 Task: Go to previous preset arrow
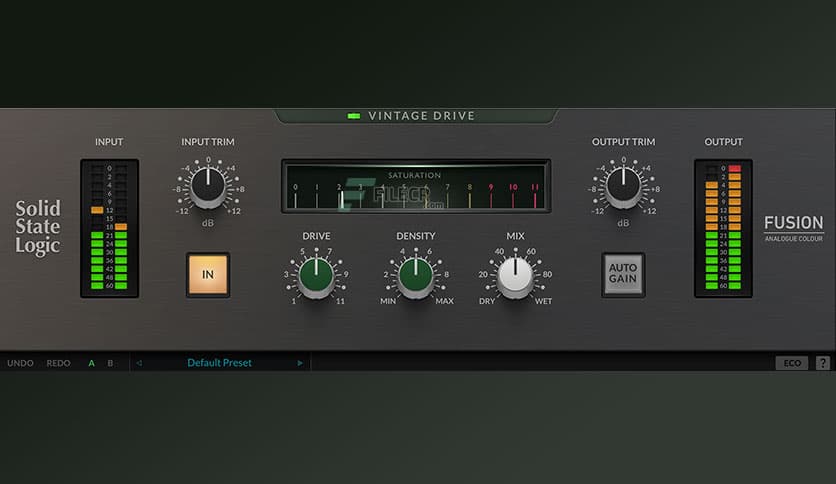pos(139,363)
